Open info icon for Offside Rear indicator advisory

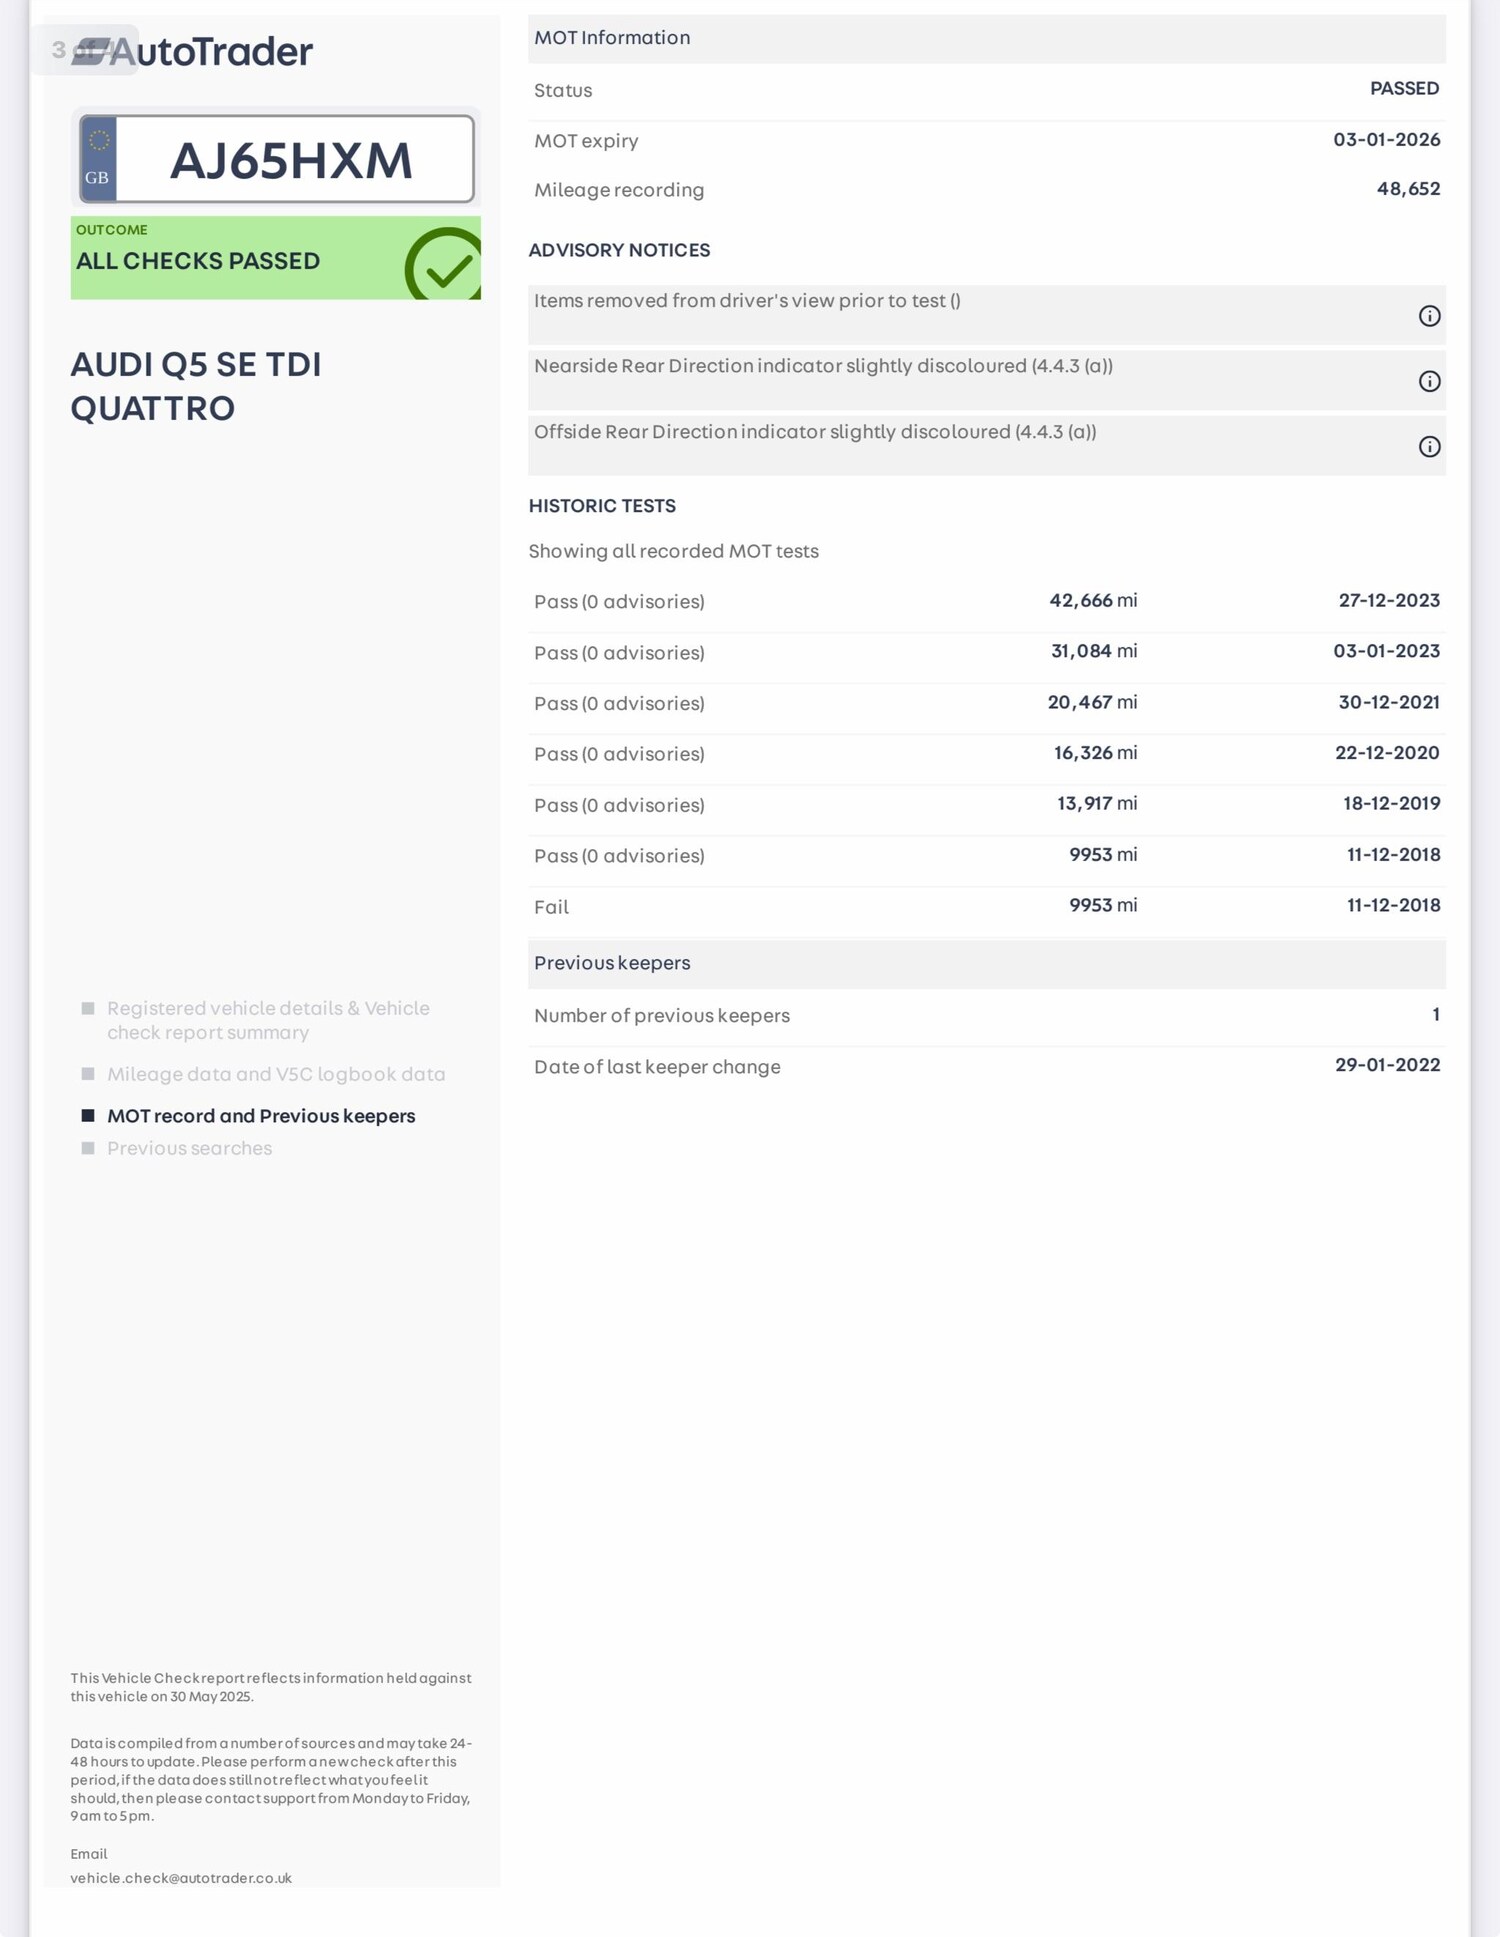coord(1429,447)
